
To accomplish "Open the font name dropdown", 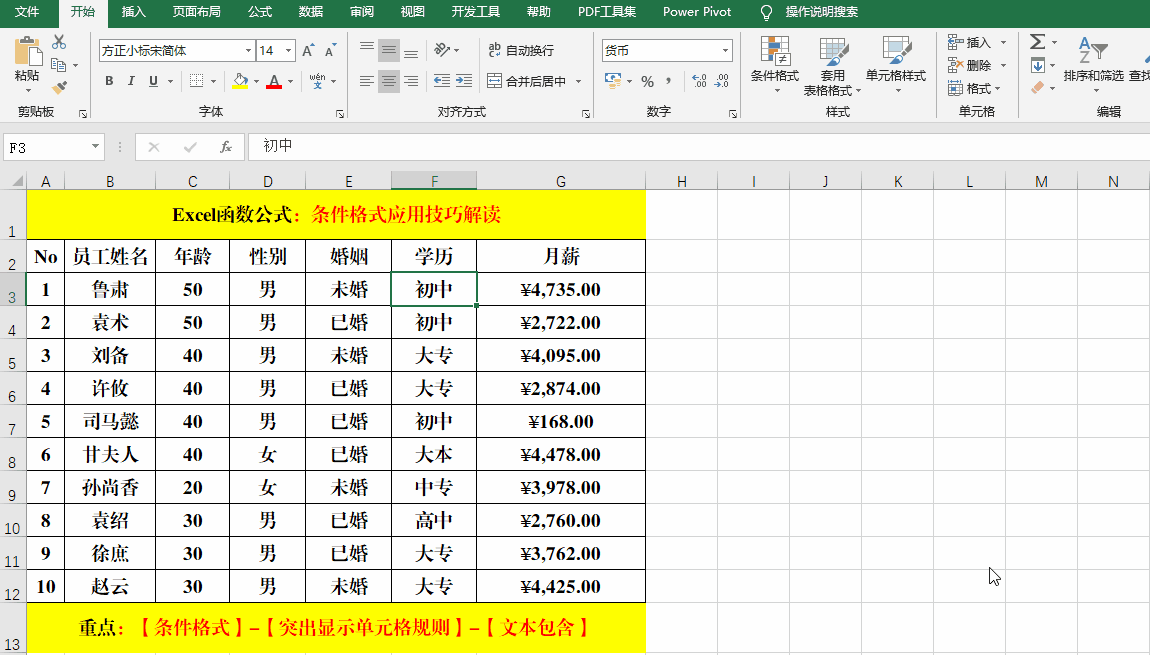I will click(248, 51).
